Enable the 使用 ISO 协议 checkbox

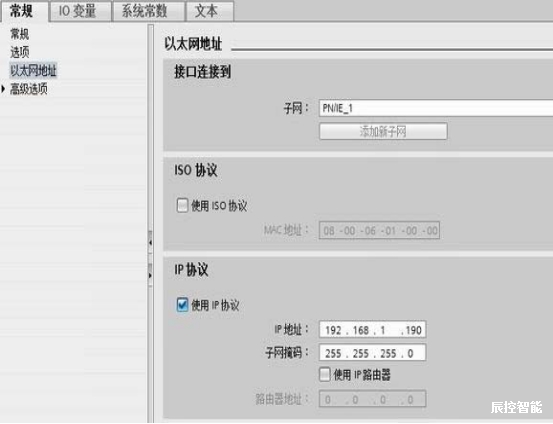coord(182,205)
